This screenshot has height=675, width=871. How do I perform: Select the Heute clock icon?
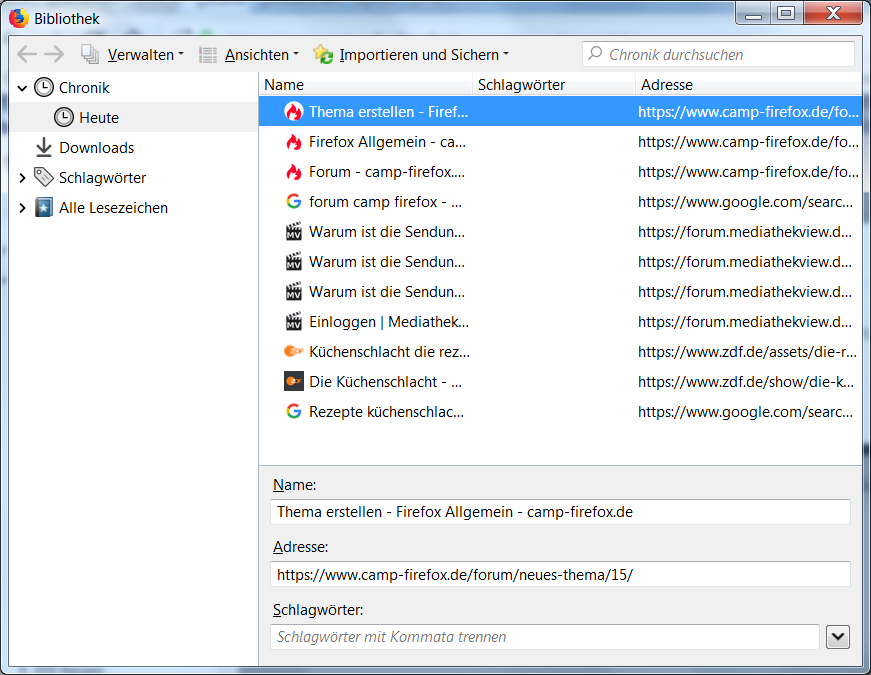[x=64, y=118]
